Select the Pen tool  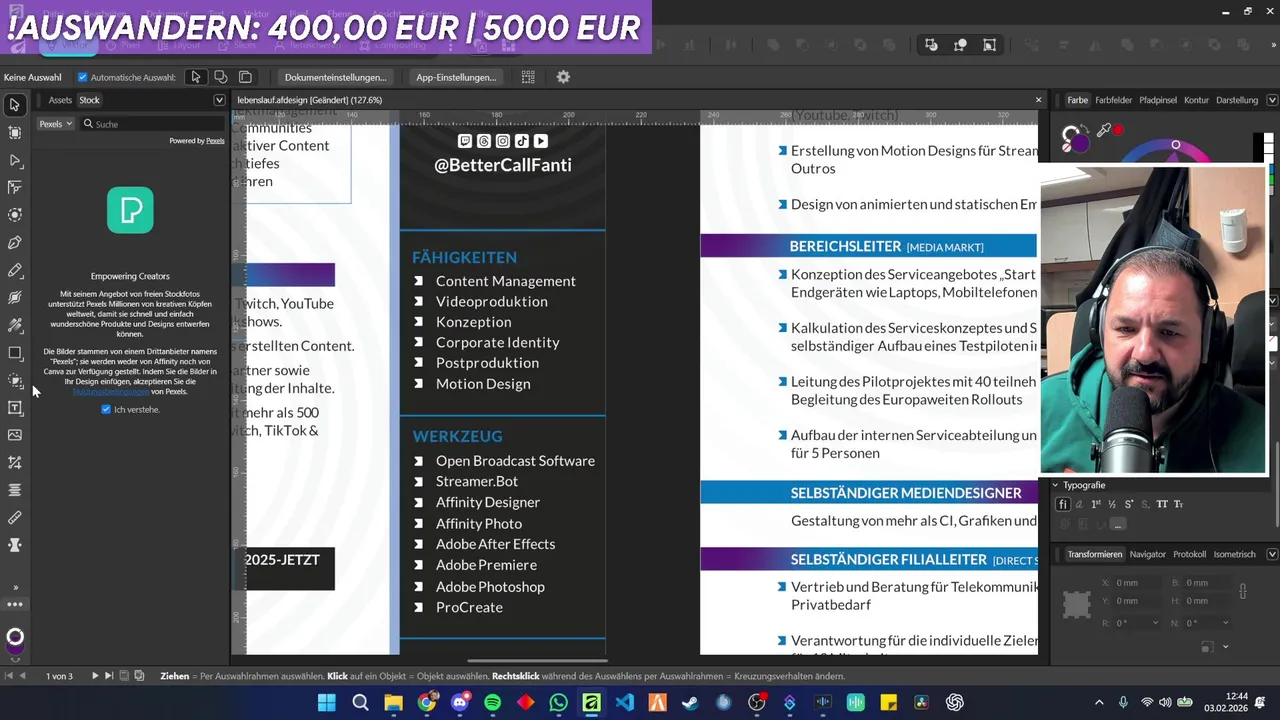(15, 242)
